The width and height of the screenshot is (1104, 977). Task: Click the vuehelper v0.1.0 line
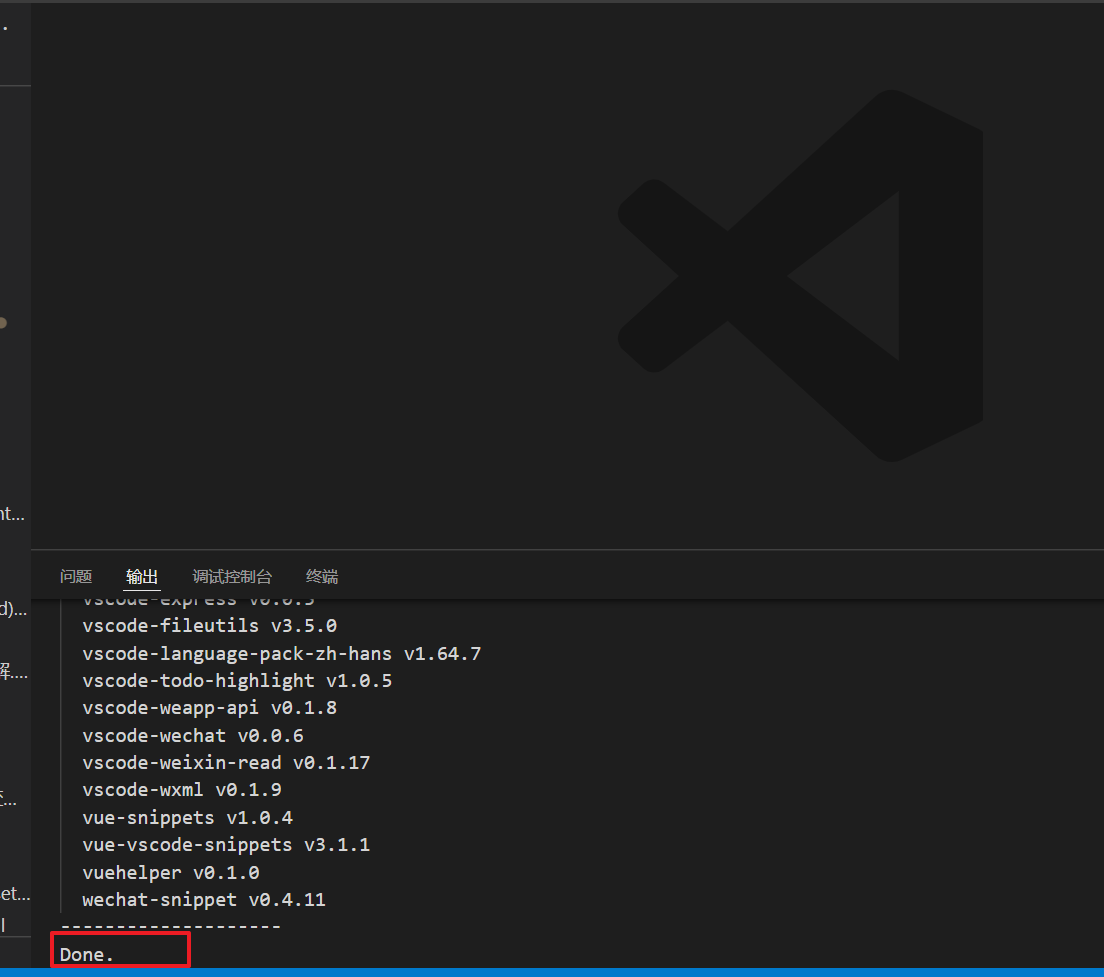(171, 873)
